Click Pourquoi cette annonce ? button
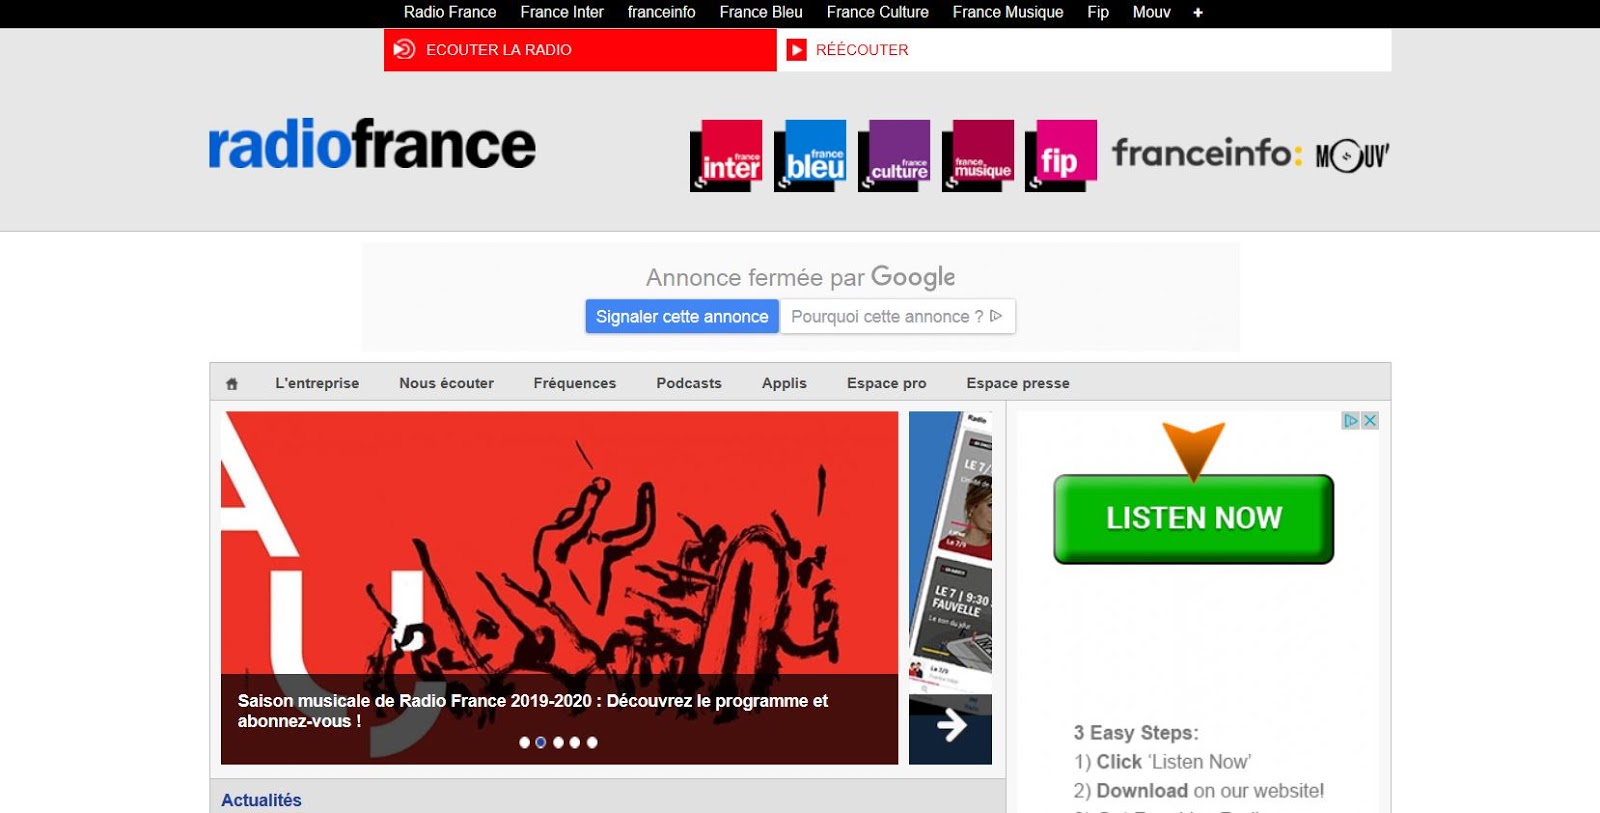The image size is (1600, 813). [897, 317]
